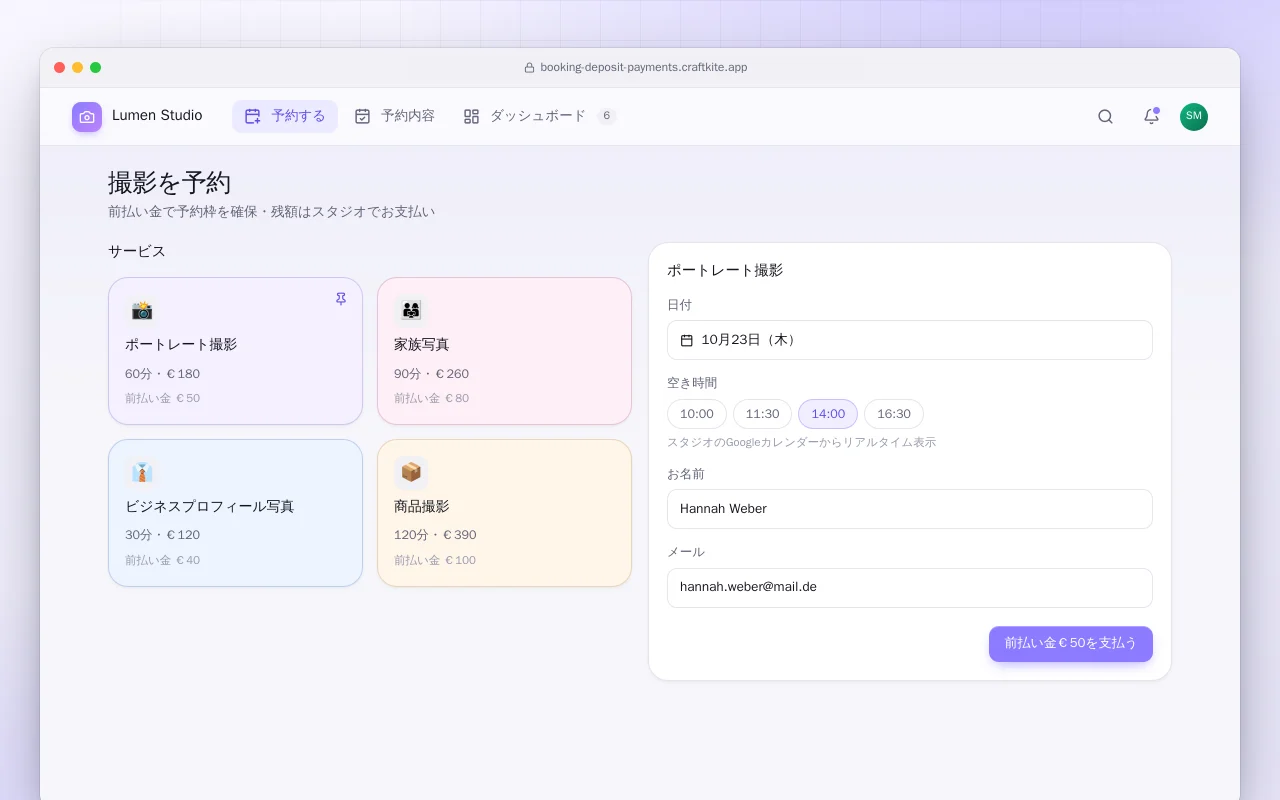Click the booking-deposit-payments.craftkite.app address text
This screenshot has width=1280, height=800.
tap(644, 68)
